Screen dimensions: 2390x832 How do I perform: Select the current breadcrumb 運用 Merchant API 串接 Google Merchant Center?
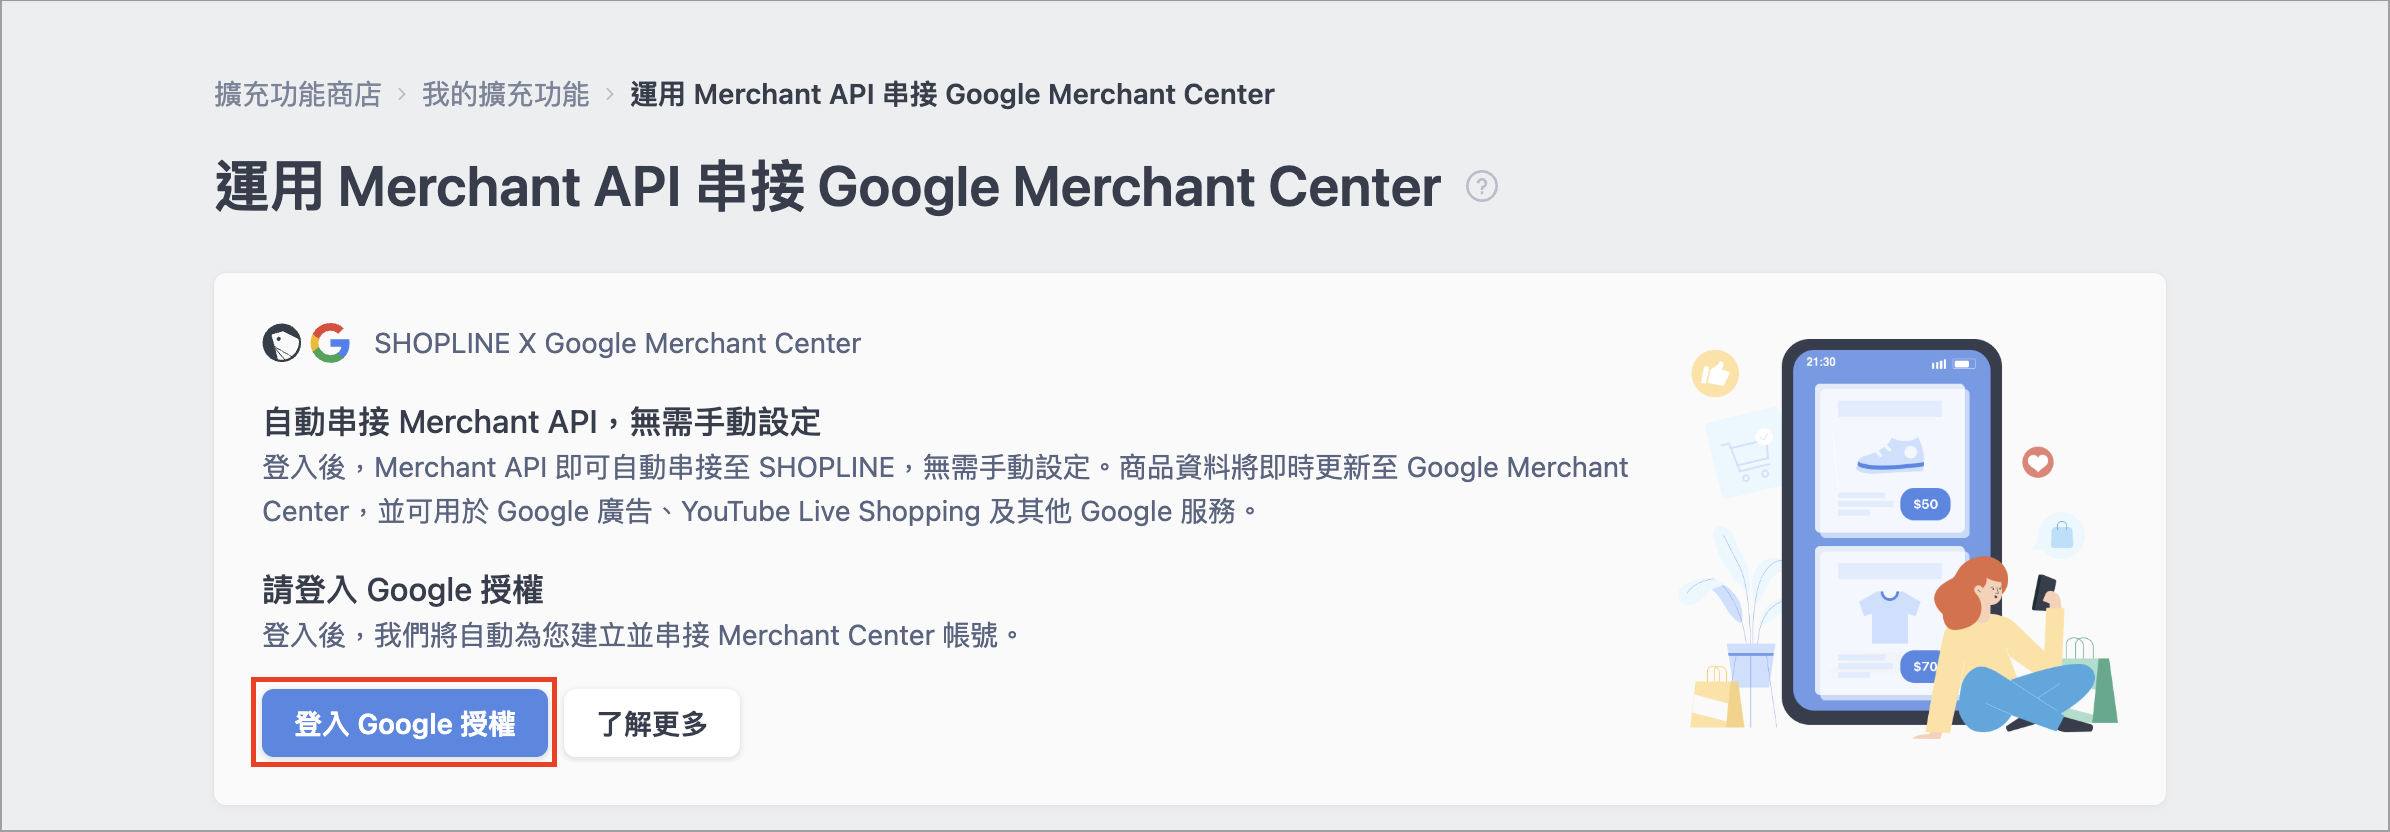[952, 94]
